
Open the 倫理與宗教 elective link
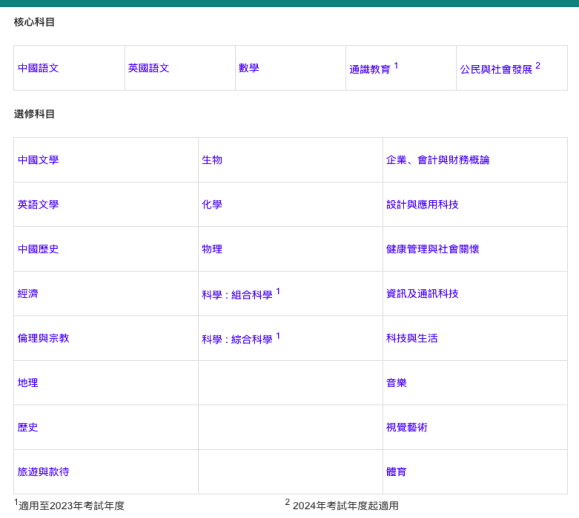coord(43,338)
